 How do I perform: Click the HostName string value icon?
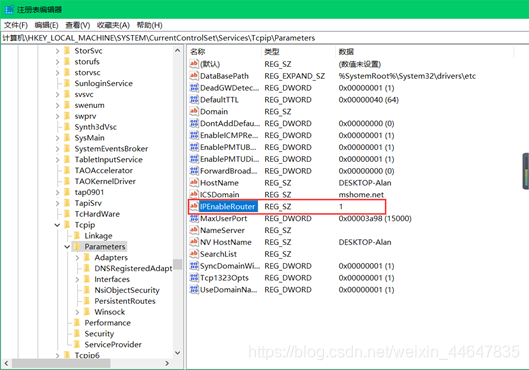click(194, 182)
